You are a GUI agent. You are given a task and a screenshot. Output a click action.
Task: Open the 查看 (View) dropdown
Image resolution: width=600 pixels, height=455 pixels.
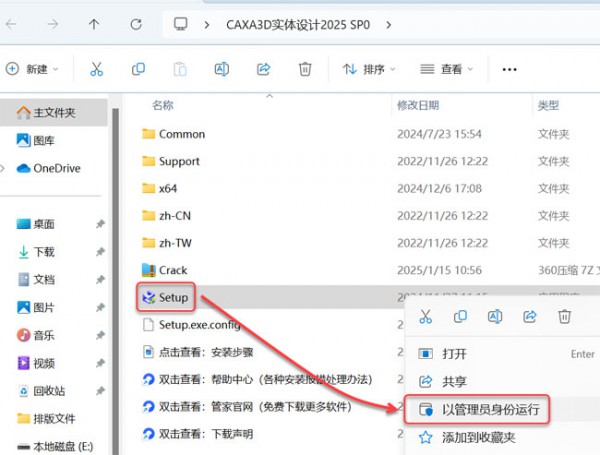tap(447, 69)
